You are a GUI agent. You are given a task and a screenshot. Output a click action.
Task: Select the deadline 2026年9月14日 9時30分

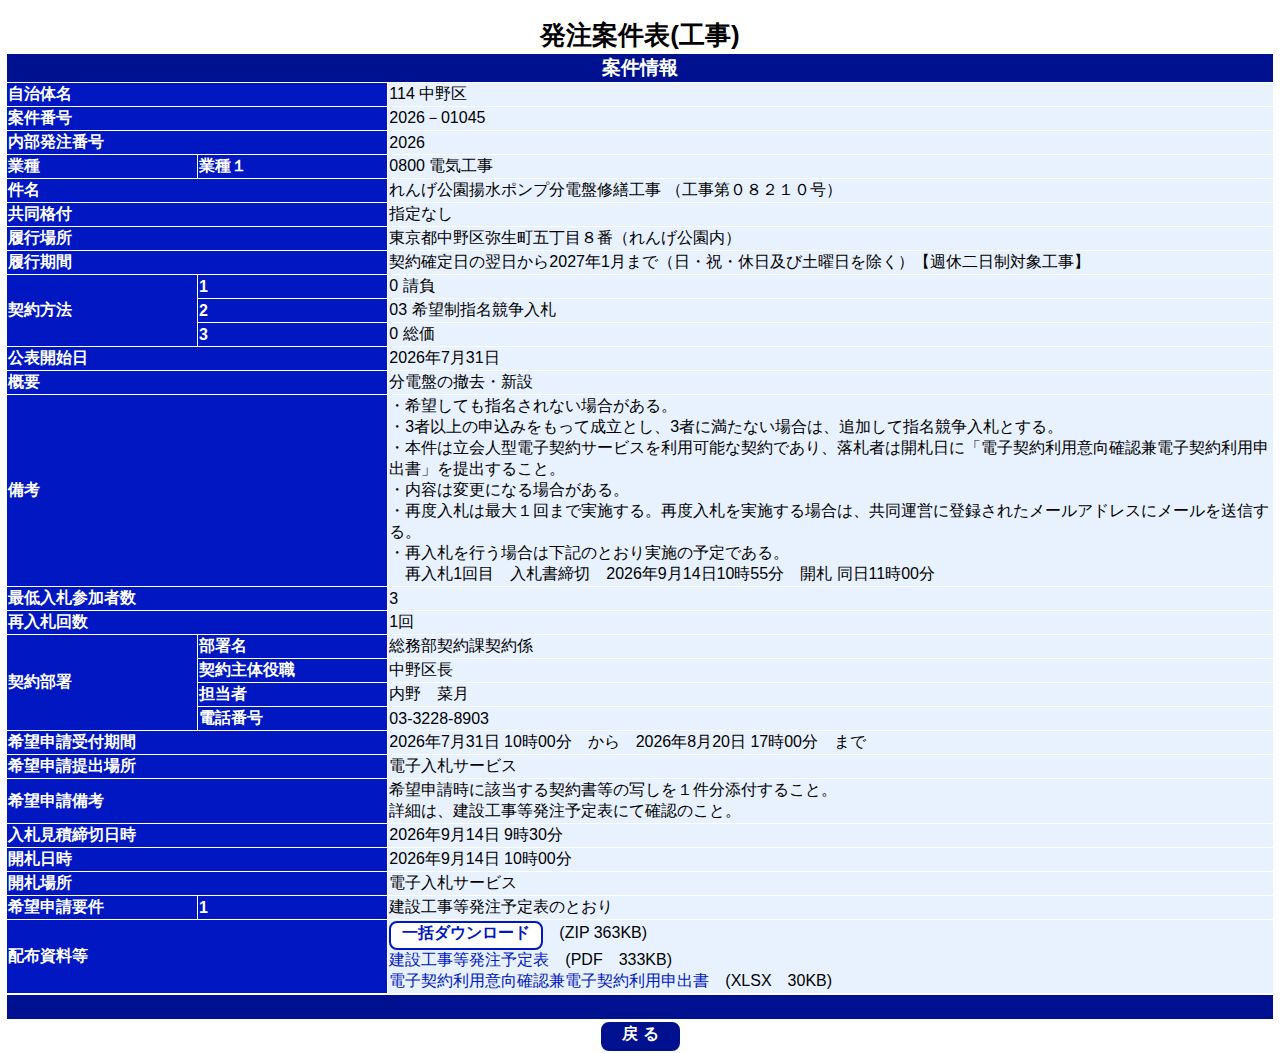476,835
